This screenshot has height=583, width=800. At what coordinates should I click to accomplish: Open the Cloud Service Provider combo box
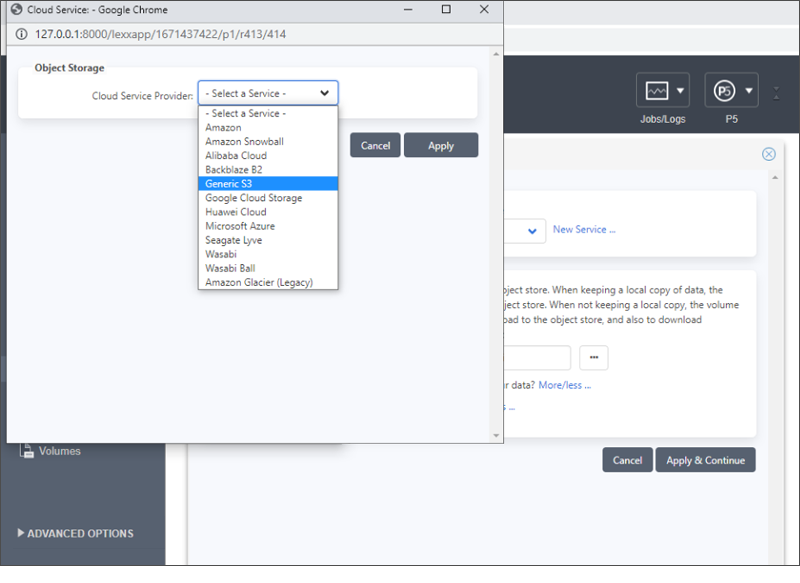(268, 93)
